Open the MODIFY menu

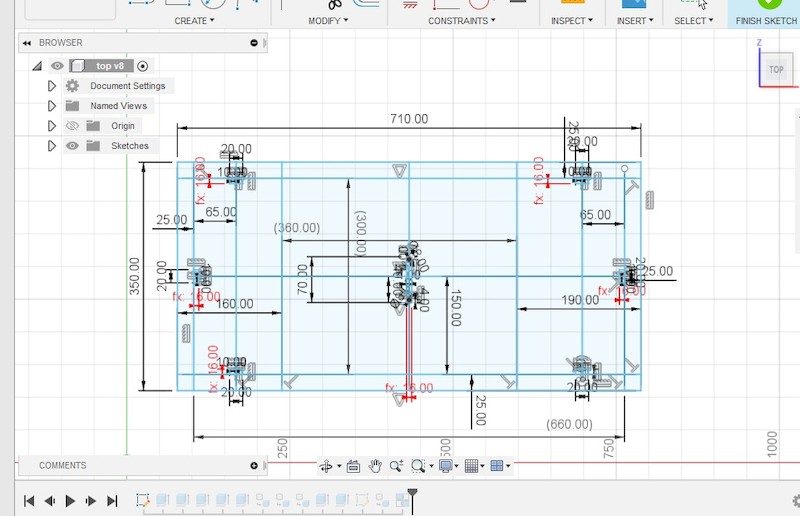328,21
